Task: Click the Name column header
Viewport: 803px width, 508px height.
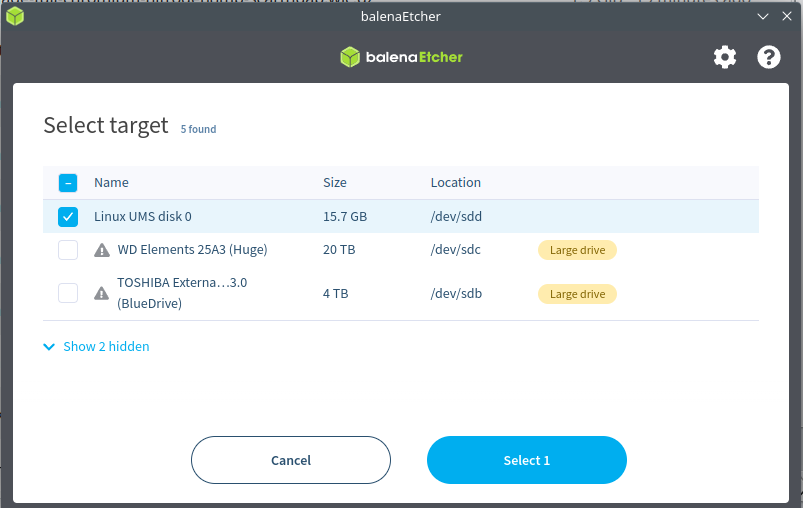Action: point(111,183)
